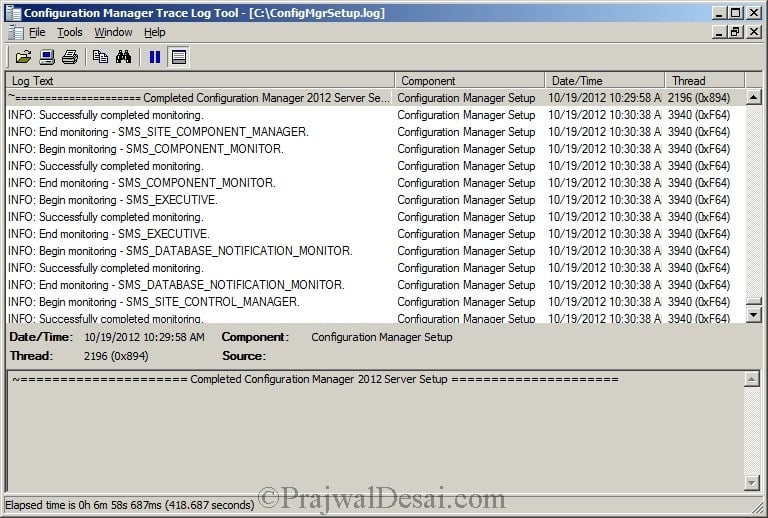
Task: Click the Component column header
Action: click(470, 80)
